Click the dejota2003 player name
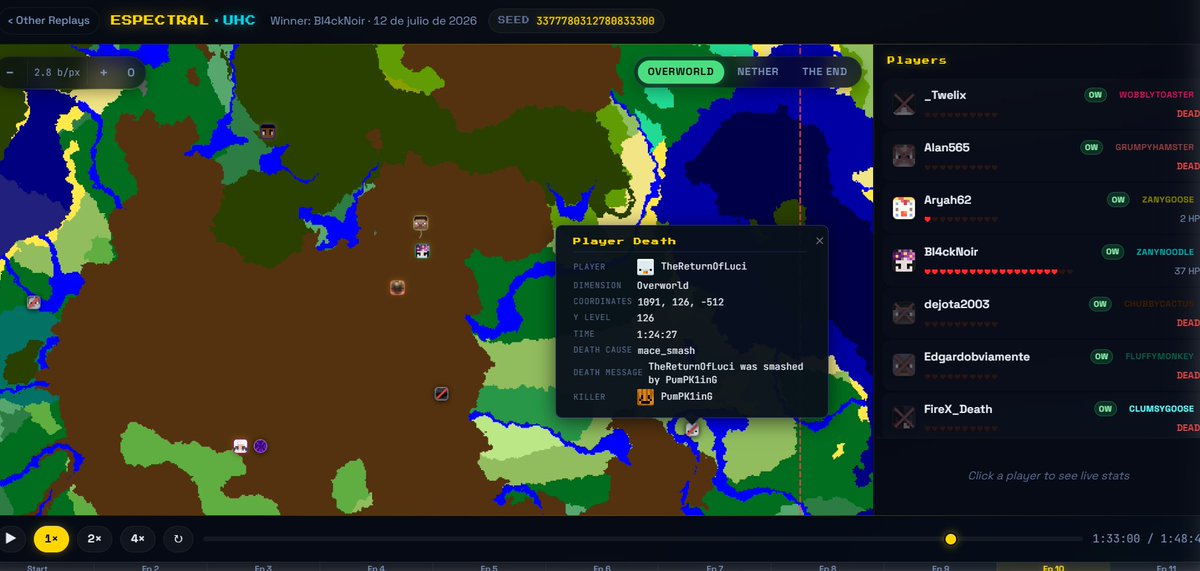This screenshot has width=1200, height=571. [x=958, y=304]
